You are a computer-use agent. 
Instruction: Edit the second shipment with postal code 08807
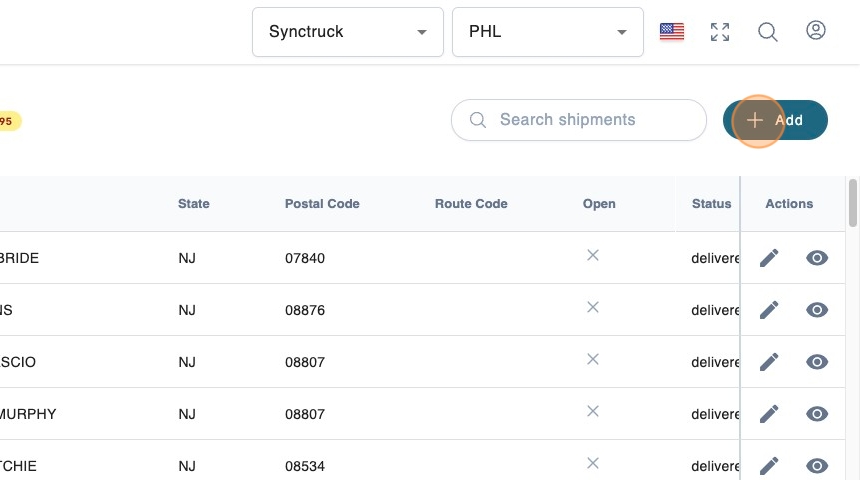pos(769,414)
